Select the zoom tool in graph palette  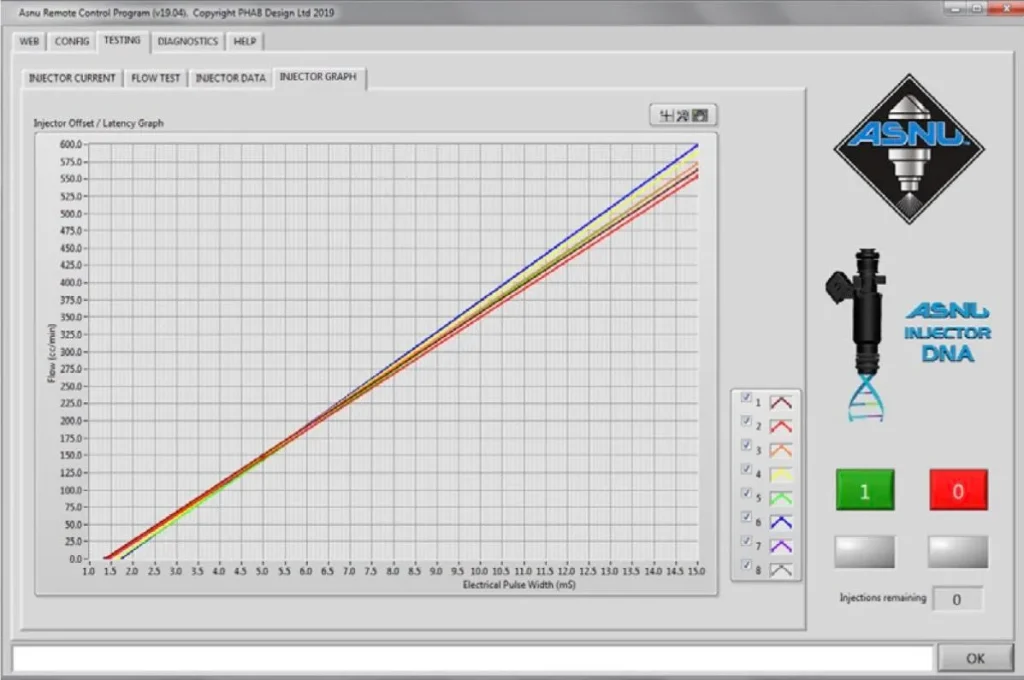coord(682,116)
